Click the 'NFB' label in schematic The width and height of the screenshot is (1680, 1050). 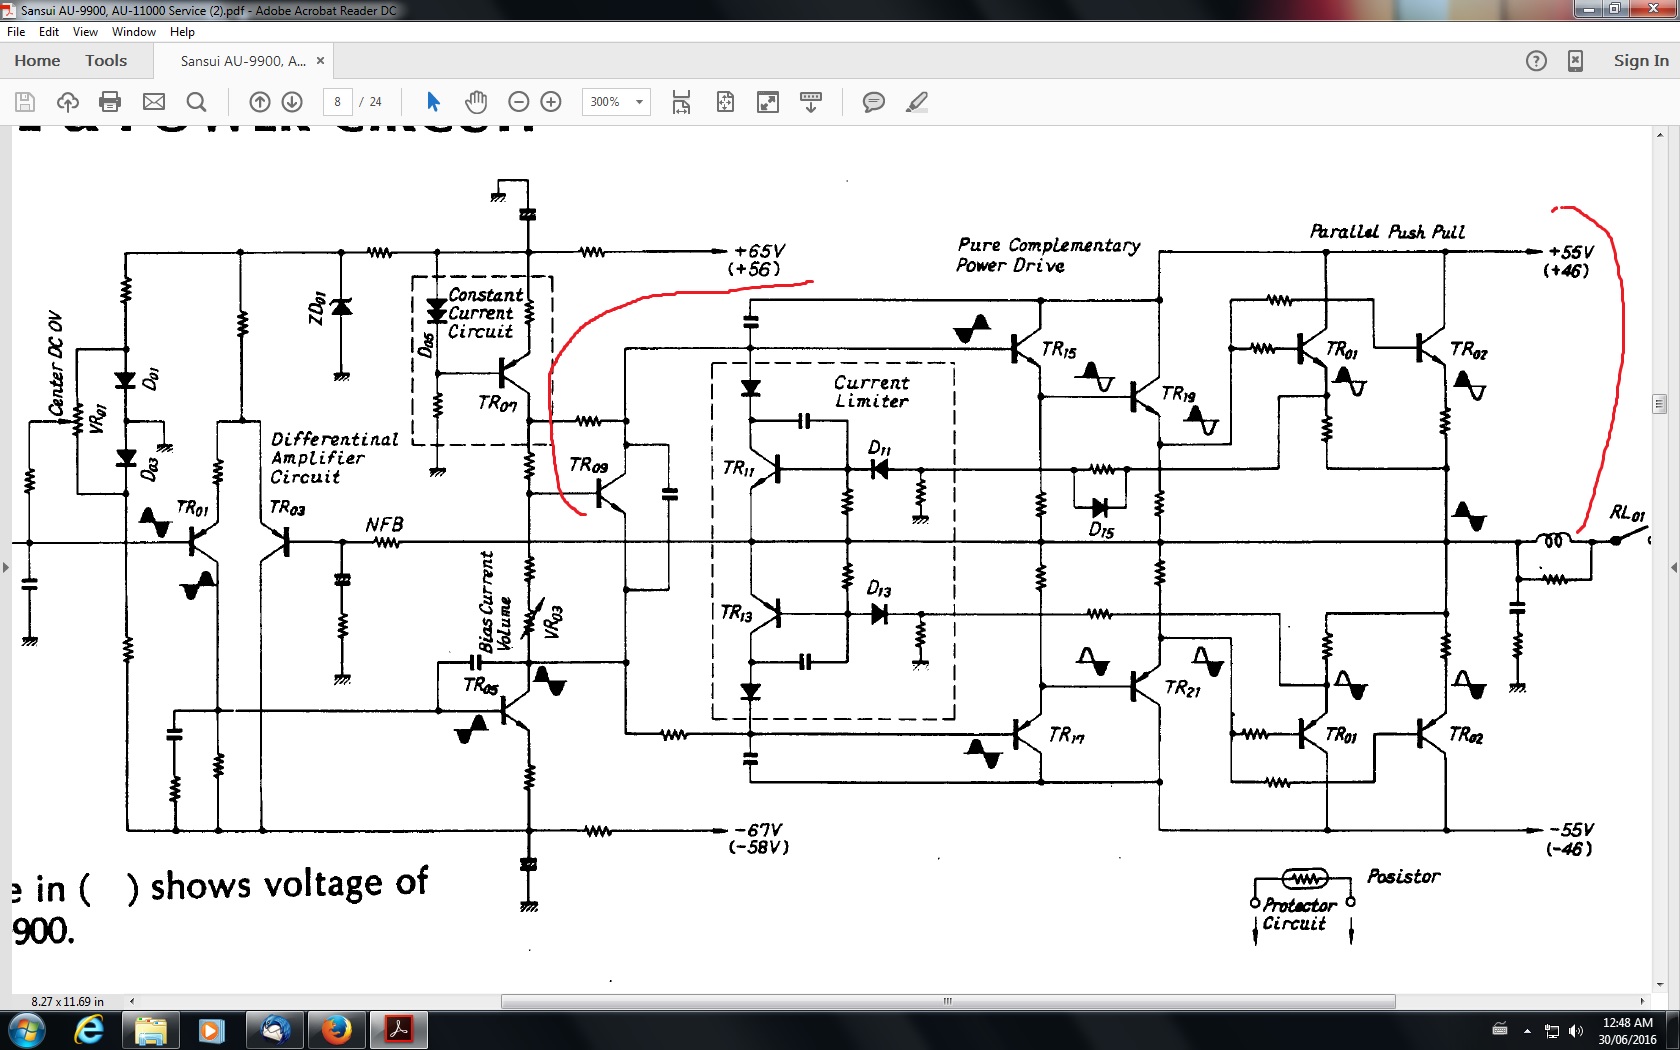coord(384,524)
